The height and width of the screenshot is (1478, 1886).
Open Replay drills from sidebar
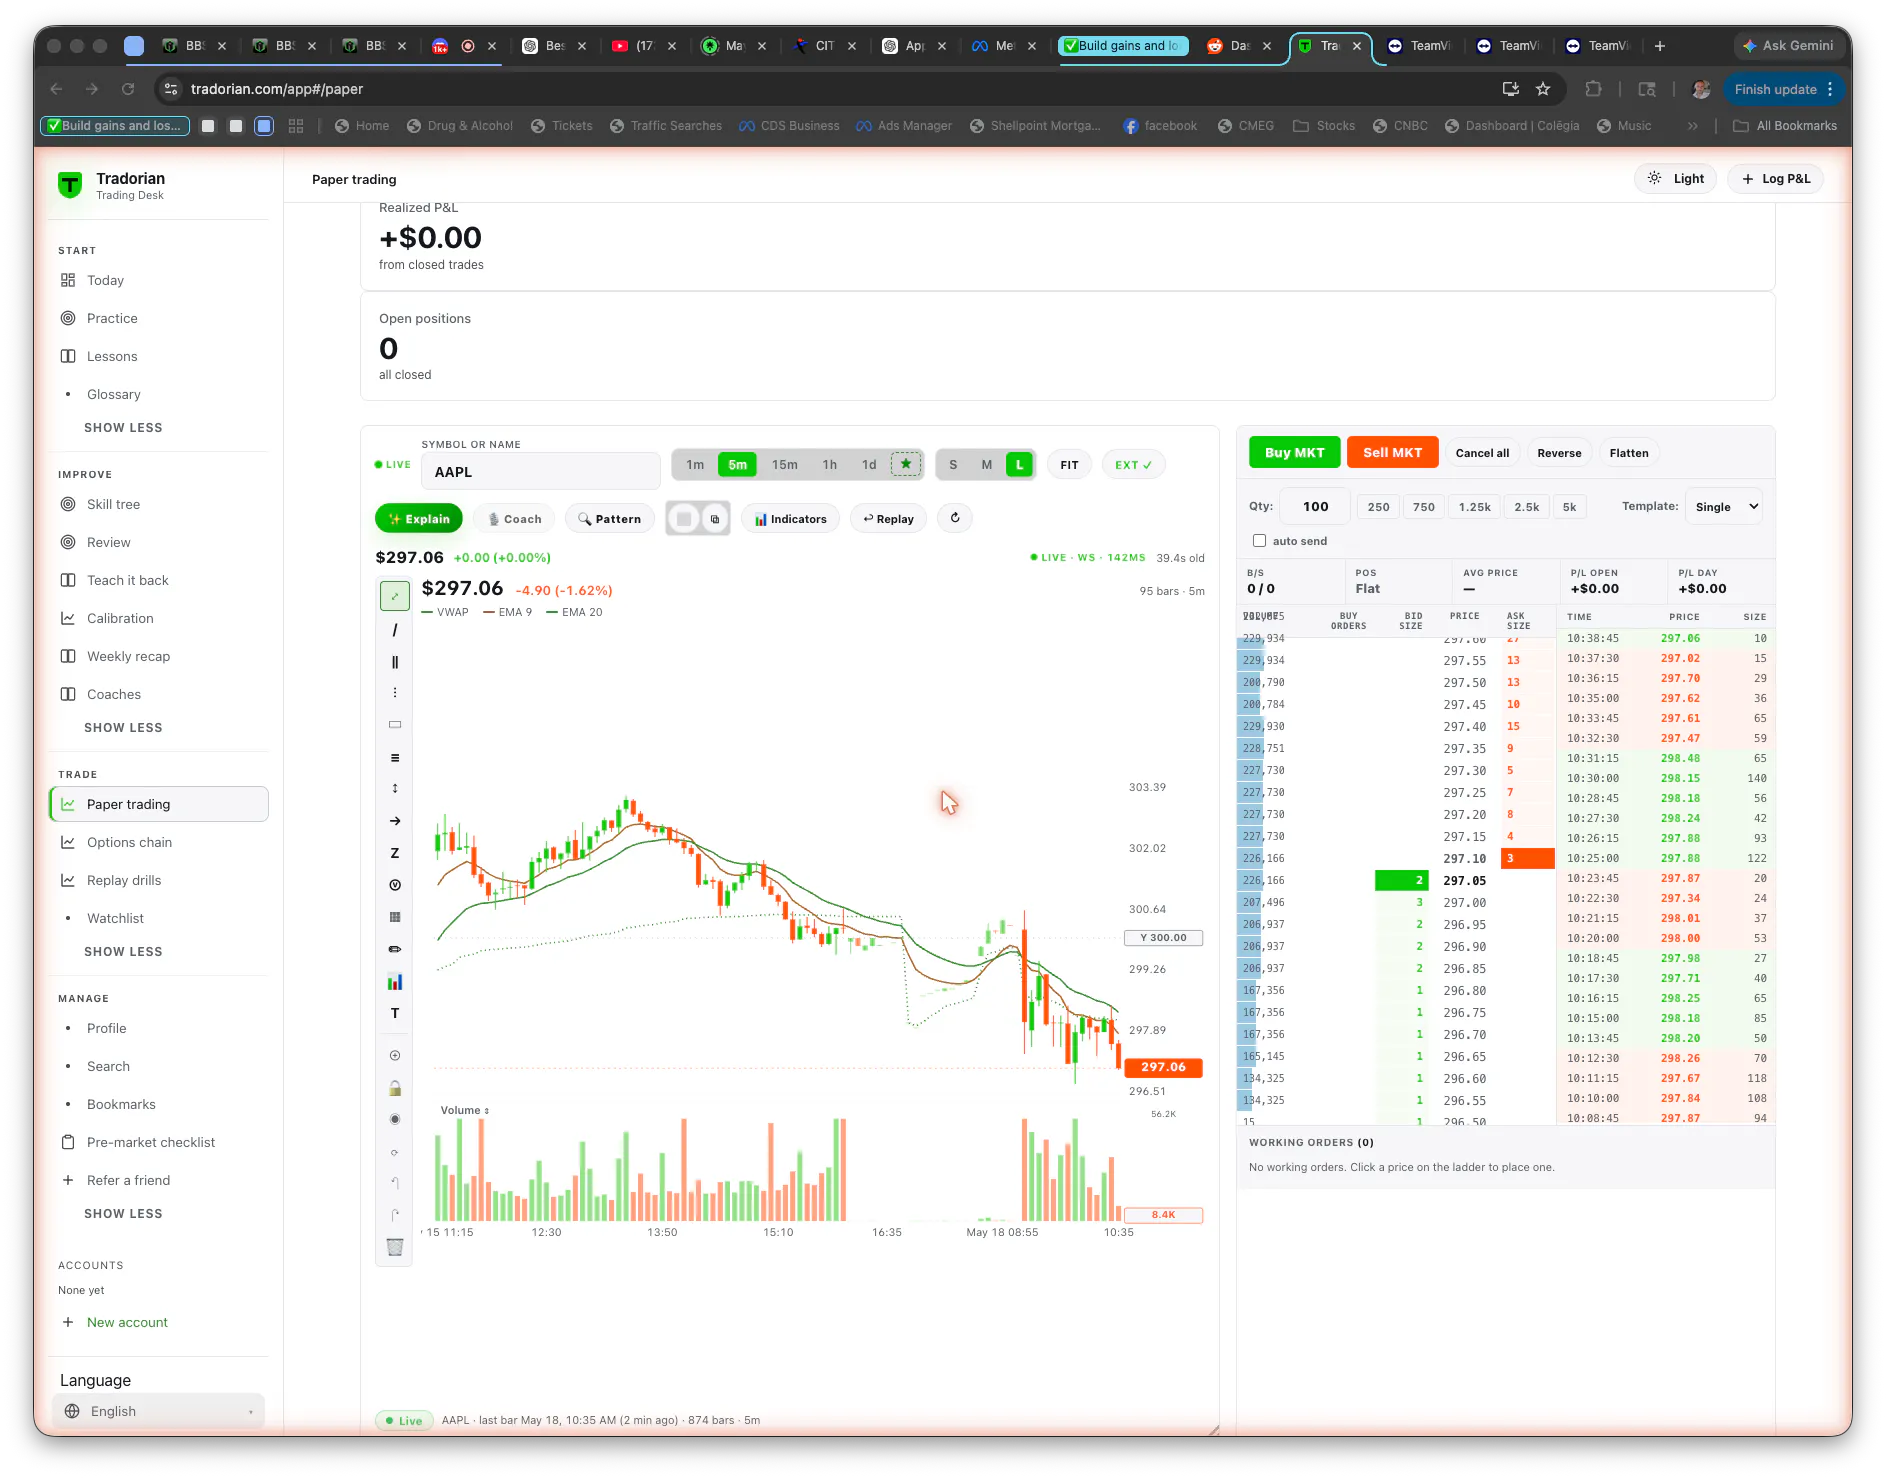tap(158, 880)
